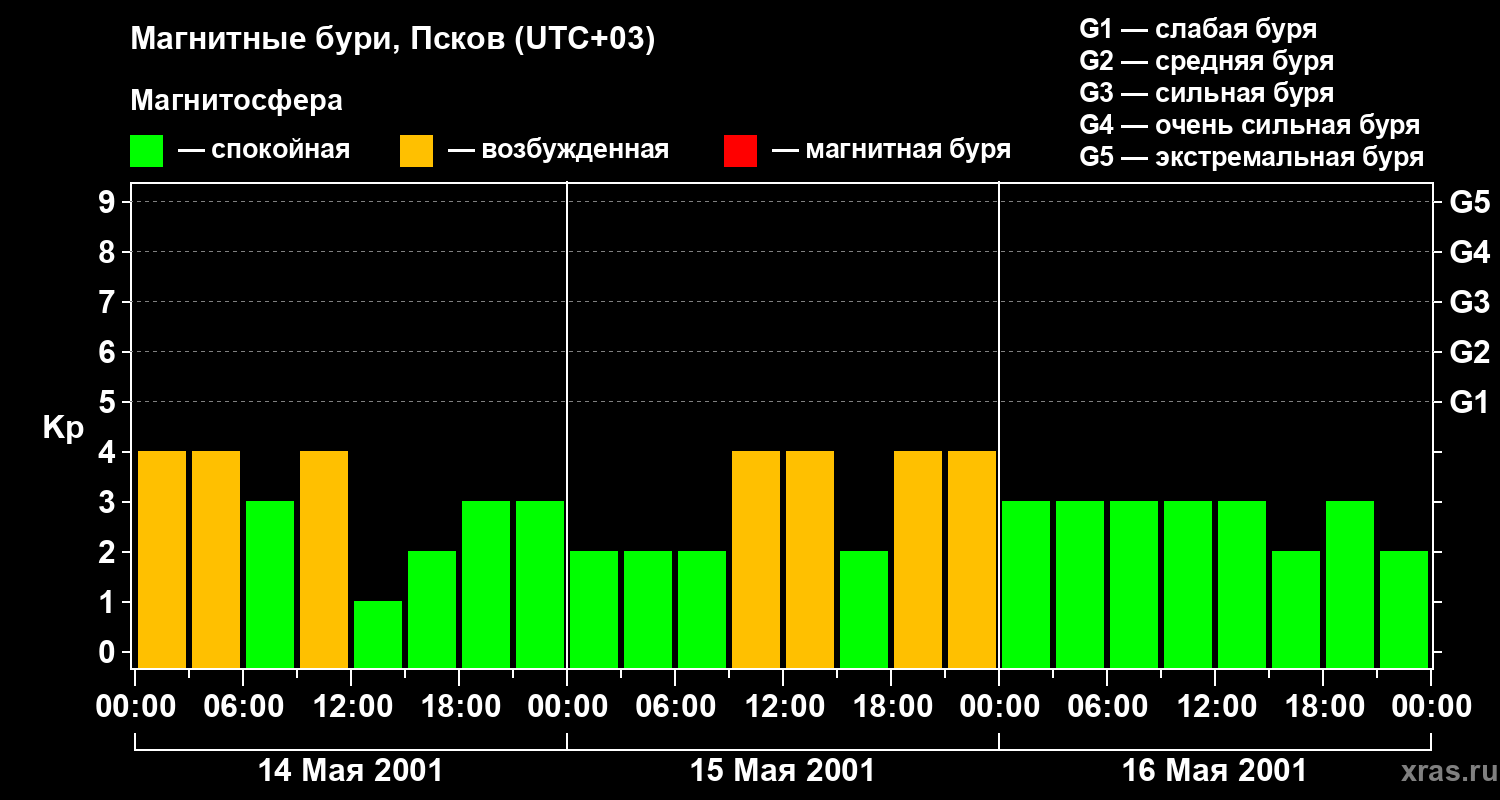Click the last green bar on 16 May

(1404, 609)
